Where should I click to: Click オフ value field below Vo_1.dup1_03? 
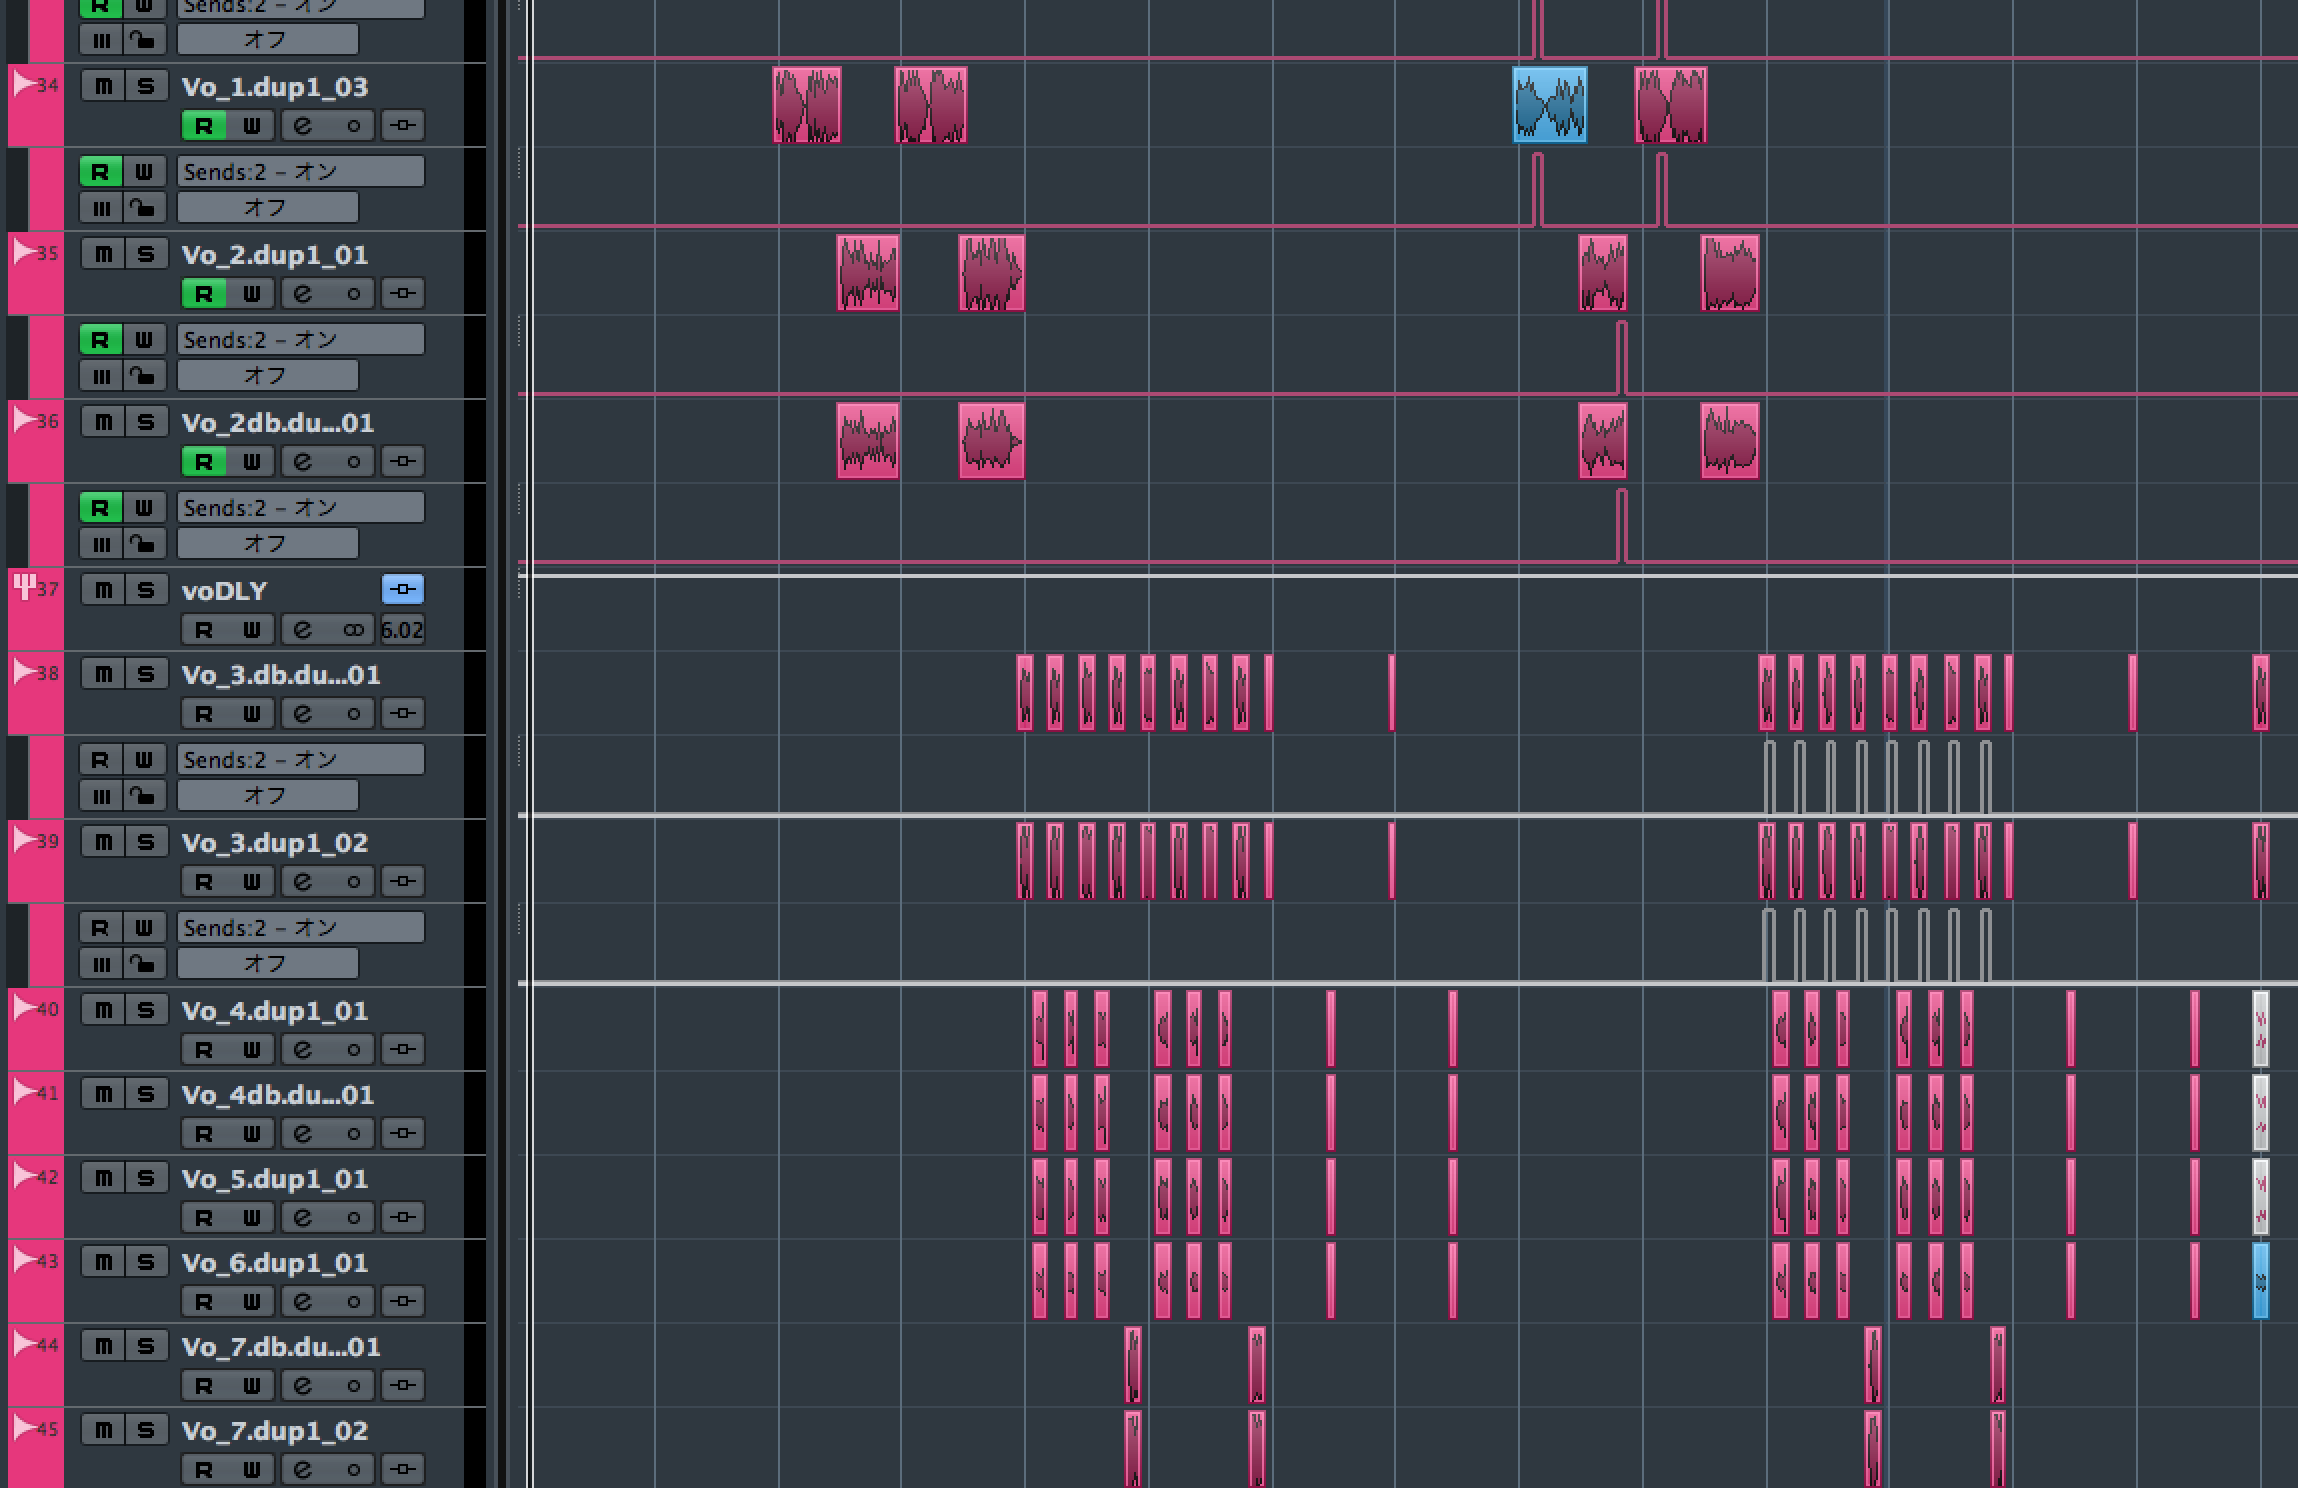268,208
